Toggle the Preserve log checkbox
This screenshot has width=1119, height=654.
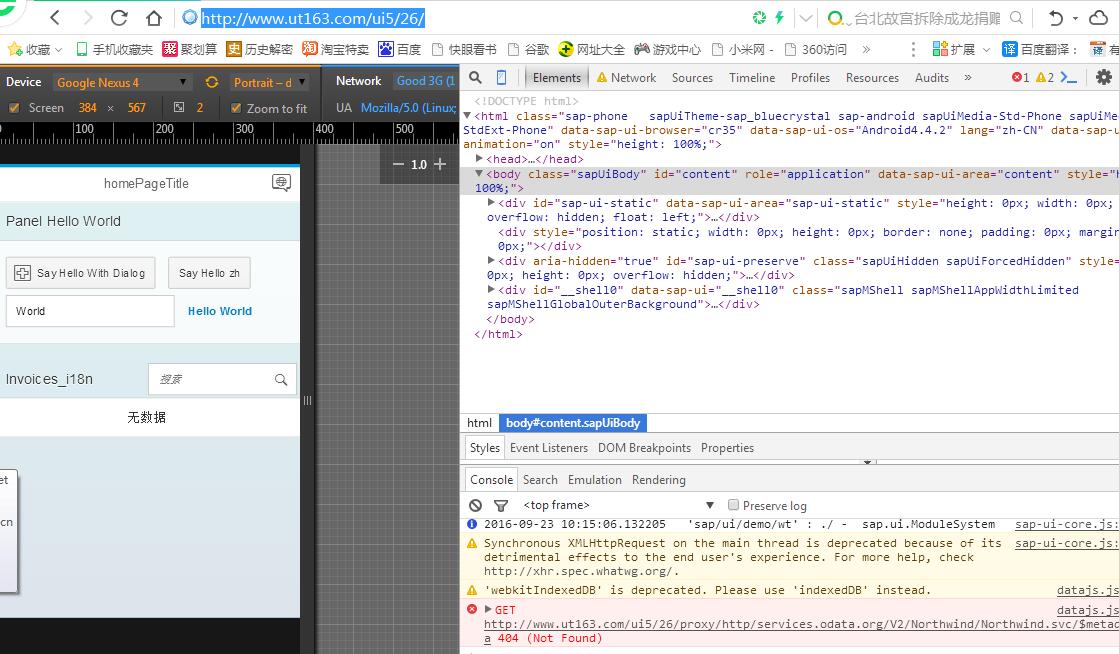[733, 505]
